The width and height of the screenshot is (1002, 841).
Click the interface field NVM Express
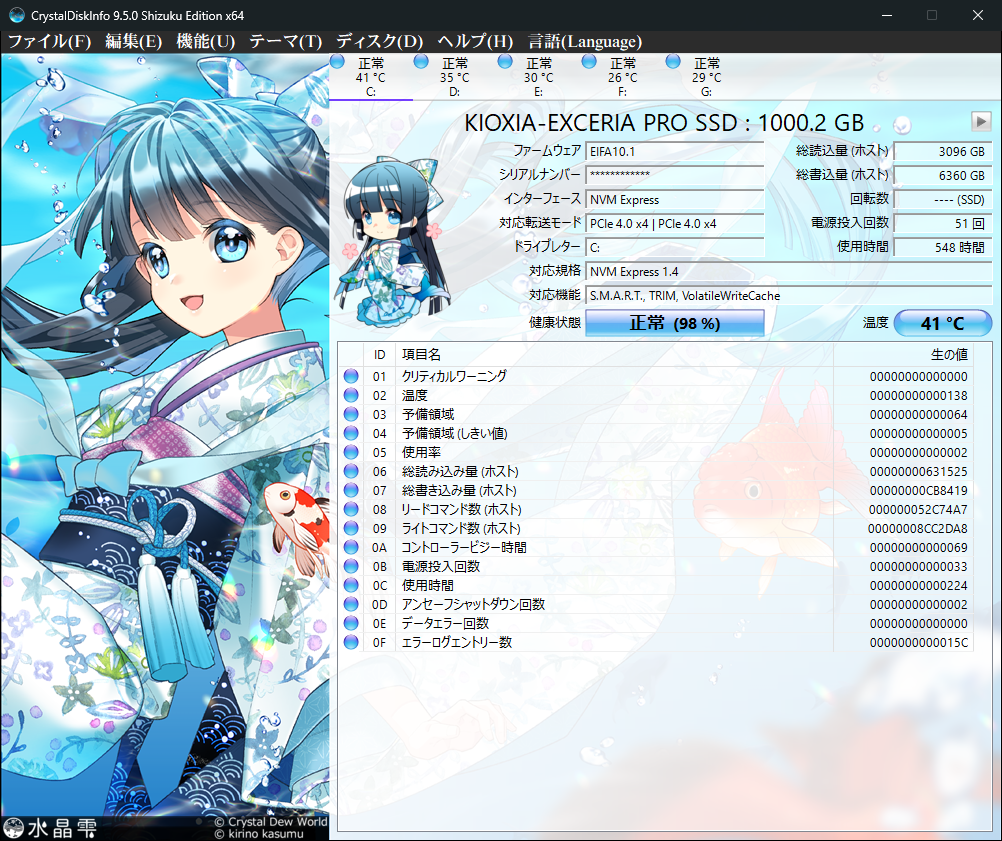point(675,199)
